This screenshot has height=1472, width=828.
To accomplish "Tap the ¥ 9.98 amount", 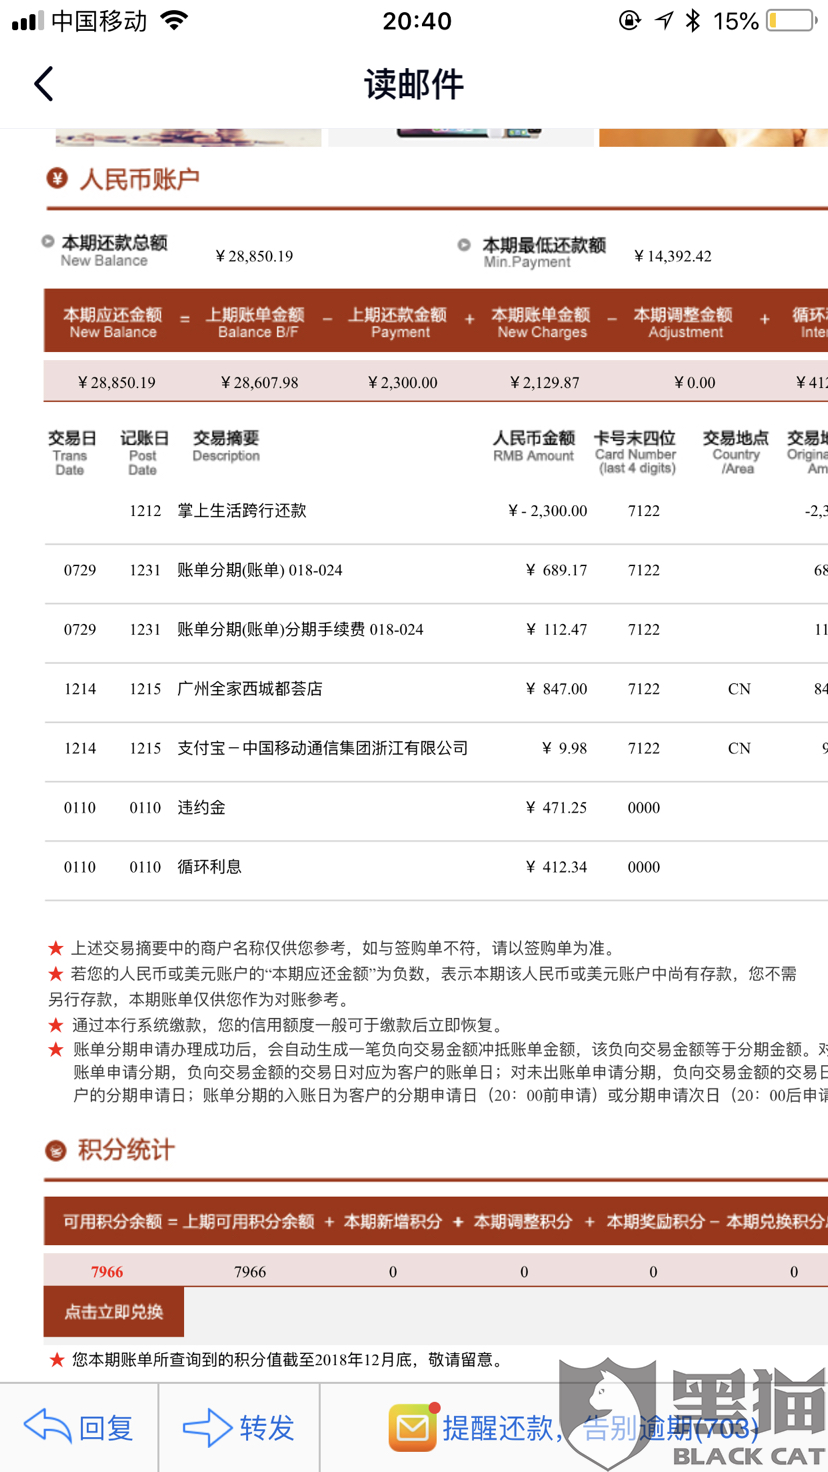I will coord(564,748).
